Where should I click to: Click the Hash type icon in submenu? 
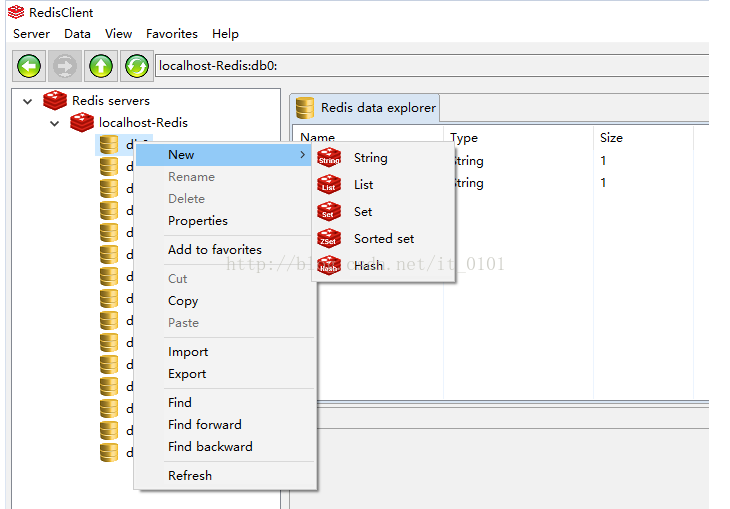[x=329, y=265]
